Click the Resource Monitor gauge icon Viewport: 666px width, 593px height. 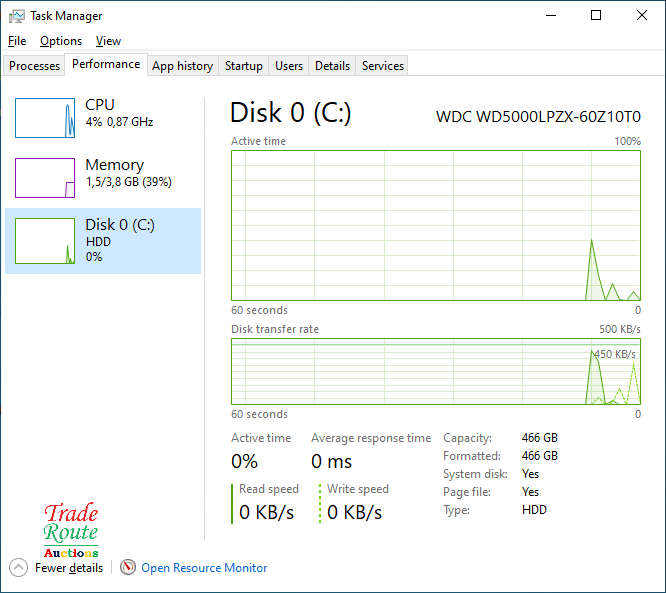[127, 567]
